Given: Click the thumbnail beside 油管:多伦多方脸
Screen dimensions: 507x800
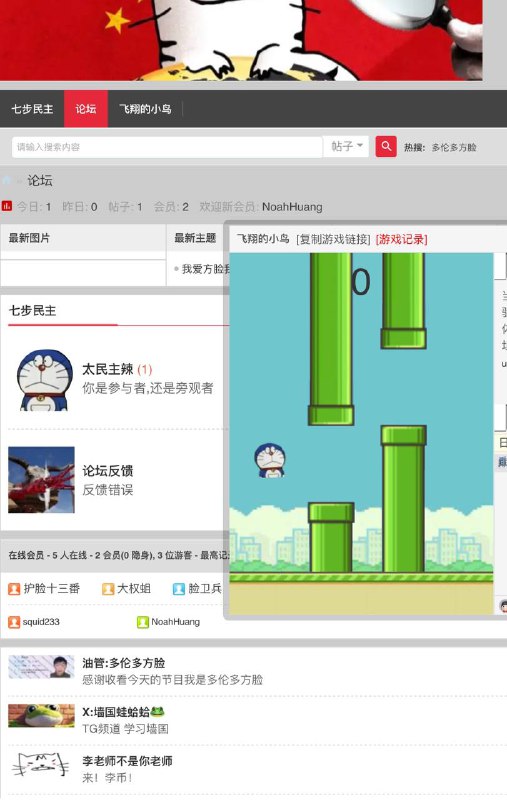Looking at the screenshot, I should (x=41, y=667).
